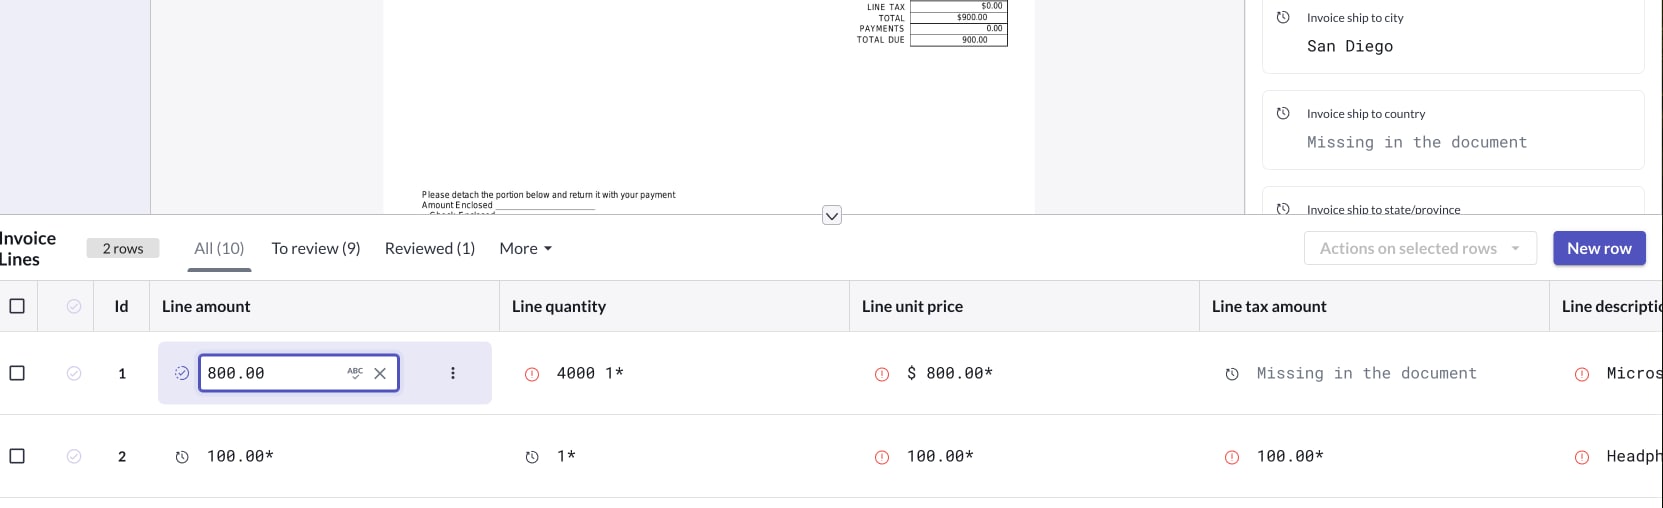Viewport: 1663px width, 508px height.
Task: Click history icon beside row 2 amount 100.00*
Action: pos(182,457)
